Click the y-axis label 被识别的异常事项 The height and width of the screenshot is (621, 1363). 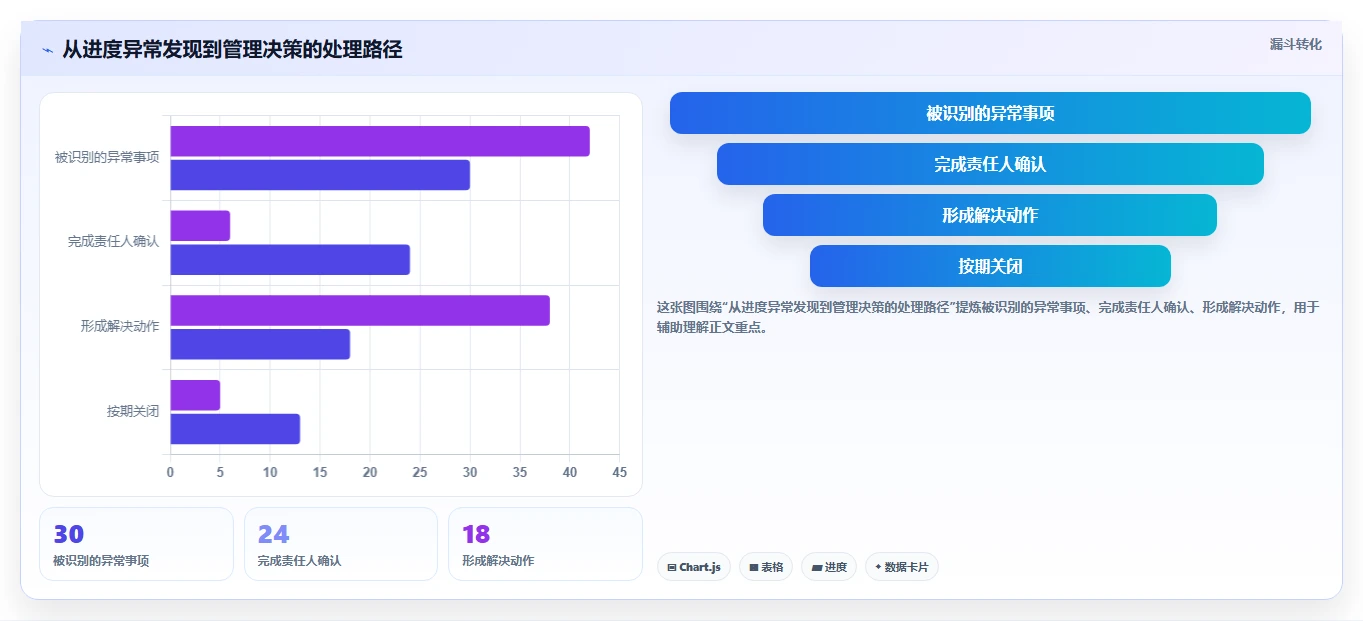(107, 157)
